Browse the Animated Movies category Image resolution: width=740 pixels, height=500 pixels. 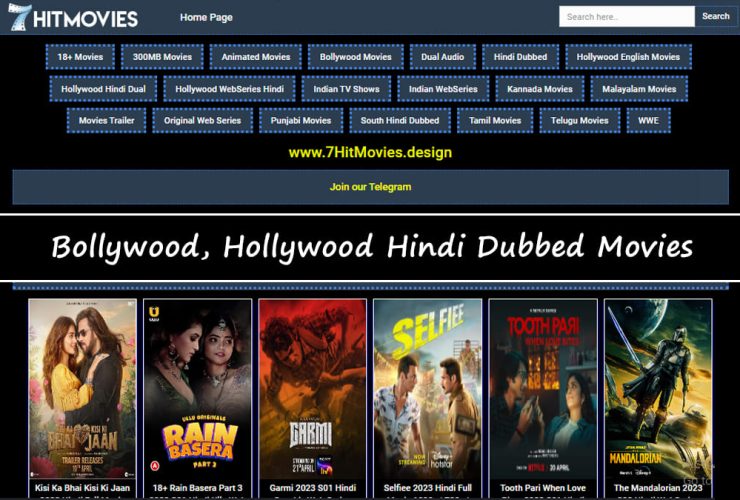coord(256,57)
